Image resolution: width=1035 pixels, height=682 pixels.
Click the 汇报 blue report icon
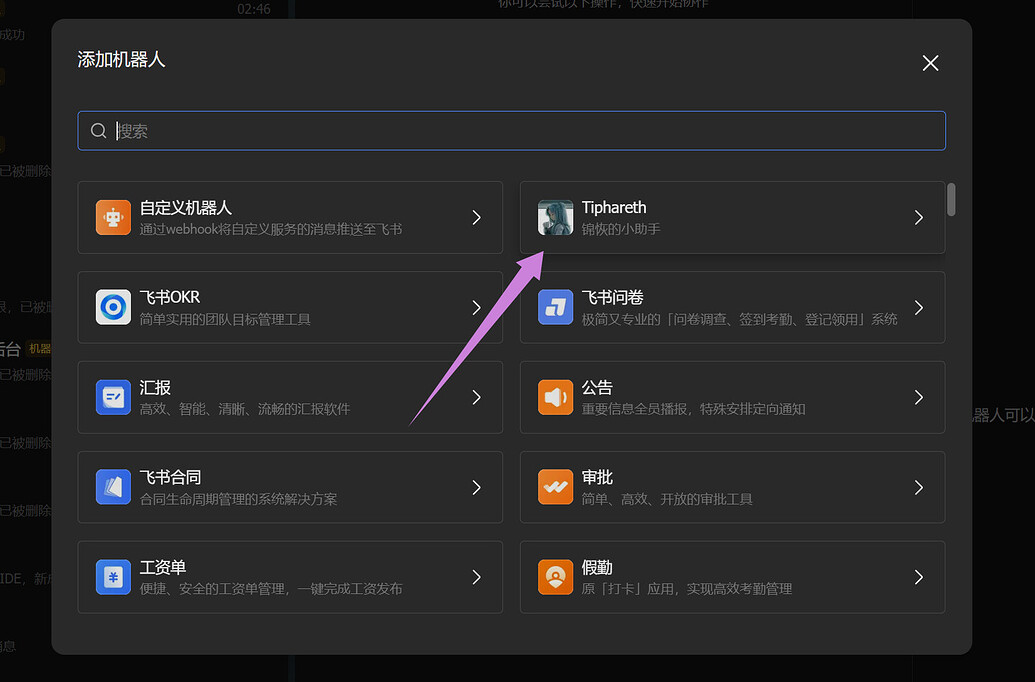coord(113,397)
